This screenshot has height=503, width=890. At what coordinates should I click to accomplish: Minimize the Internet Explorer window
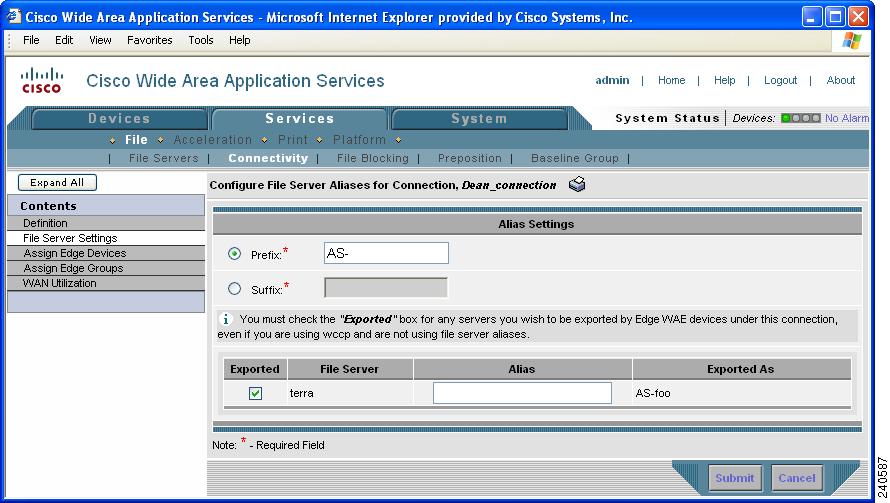point(812,16)
